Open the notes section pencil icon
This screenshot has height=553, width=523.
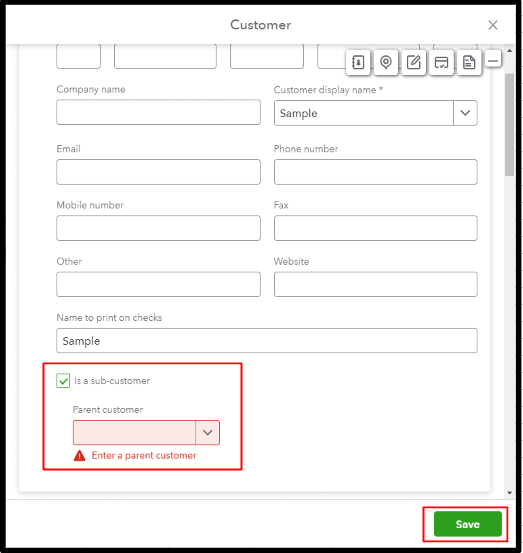tap(414, 63)
